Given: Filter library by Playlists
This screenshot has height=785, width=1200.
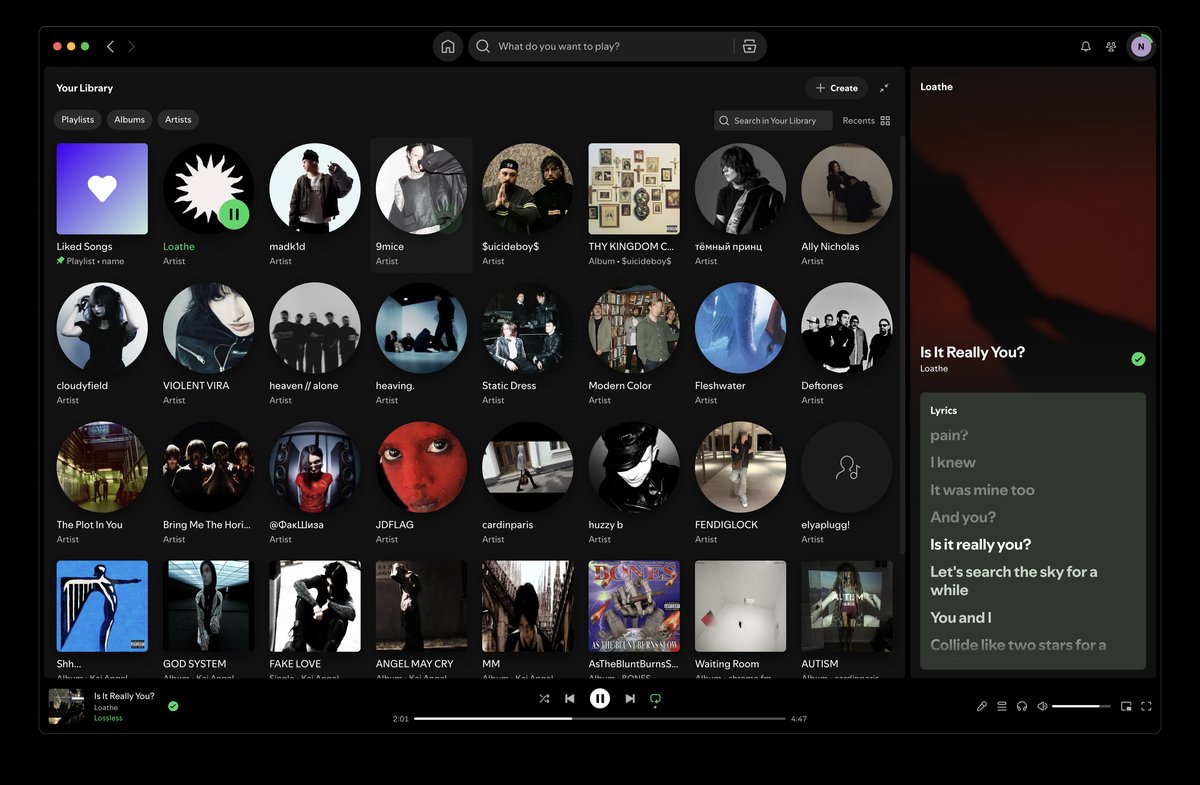Looking at the screenshot, I should (x=78, y=120).
